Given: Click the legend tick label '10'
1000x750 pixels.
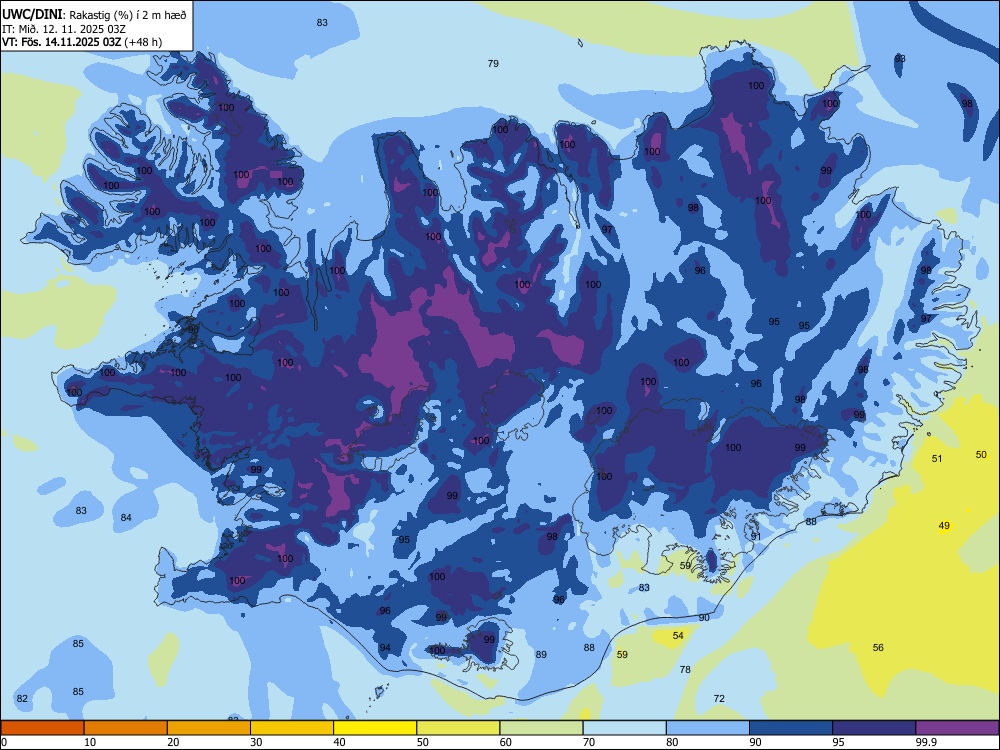Looking at the screenshot, I should coord(90,742).
